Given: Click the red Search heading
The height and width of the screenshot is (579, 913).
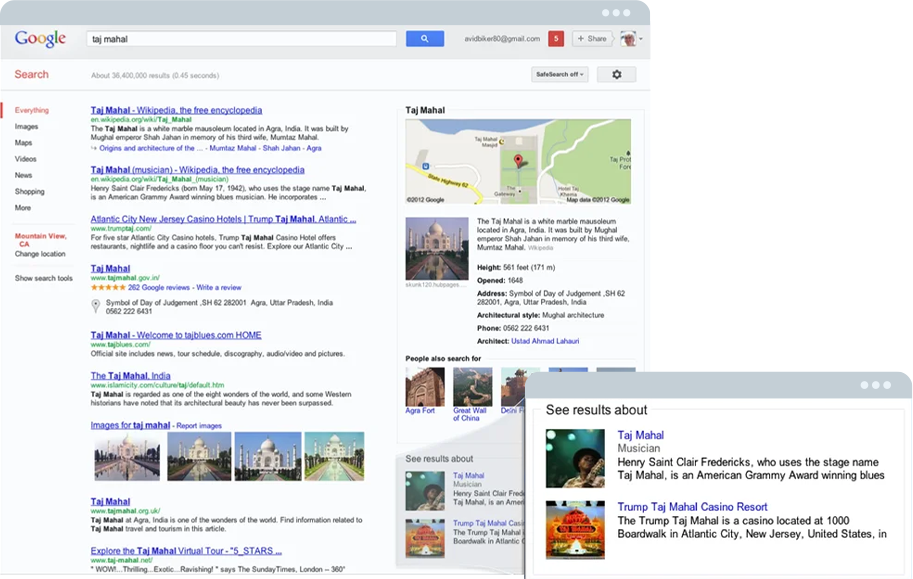Looking at the screenshot, I should pos(31,75).
